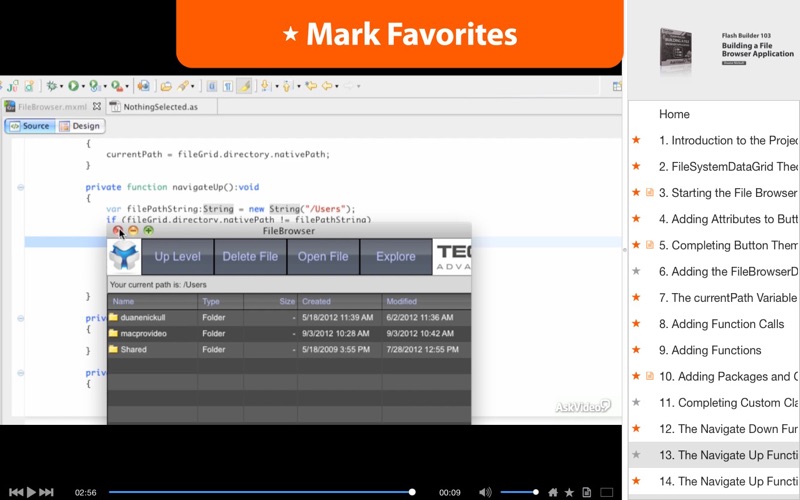Toggle favorite star for 8. Adding Function Calls
Viewport: 800px width, 500px height.
tap(636, 323)
